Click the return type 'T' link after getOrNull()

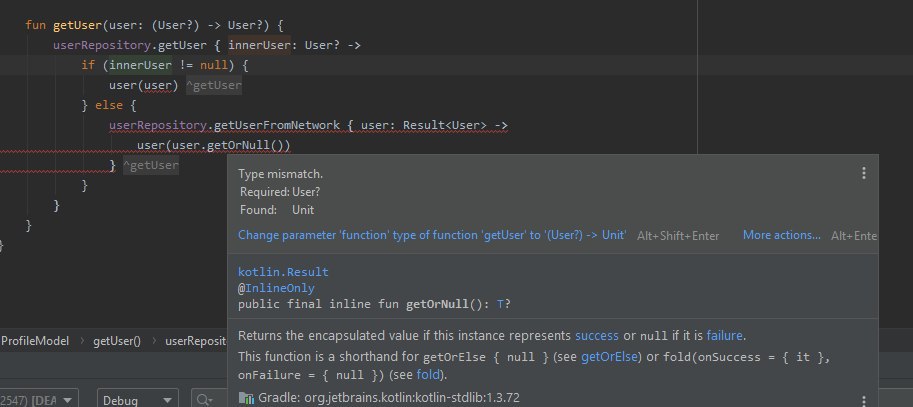(500, 304)
